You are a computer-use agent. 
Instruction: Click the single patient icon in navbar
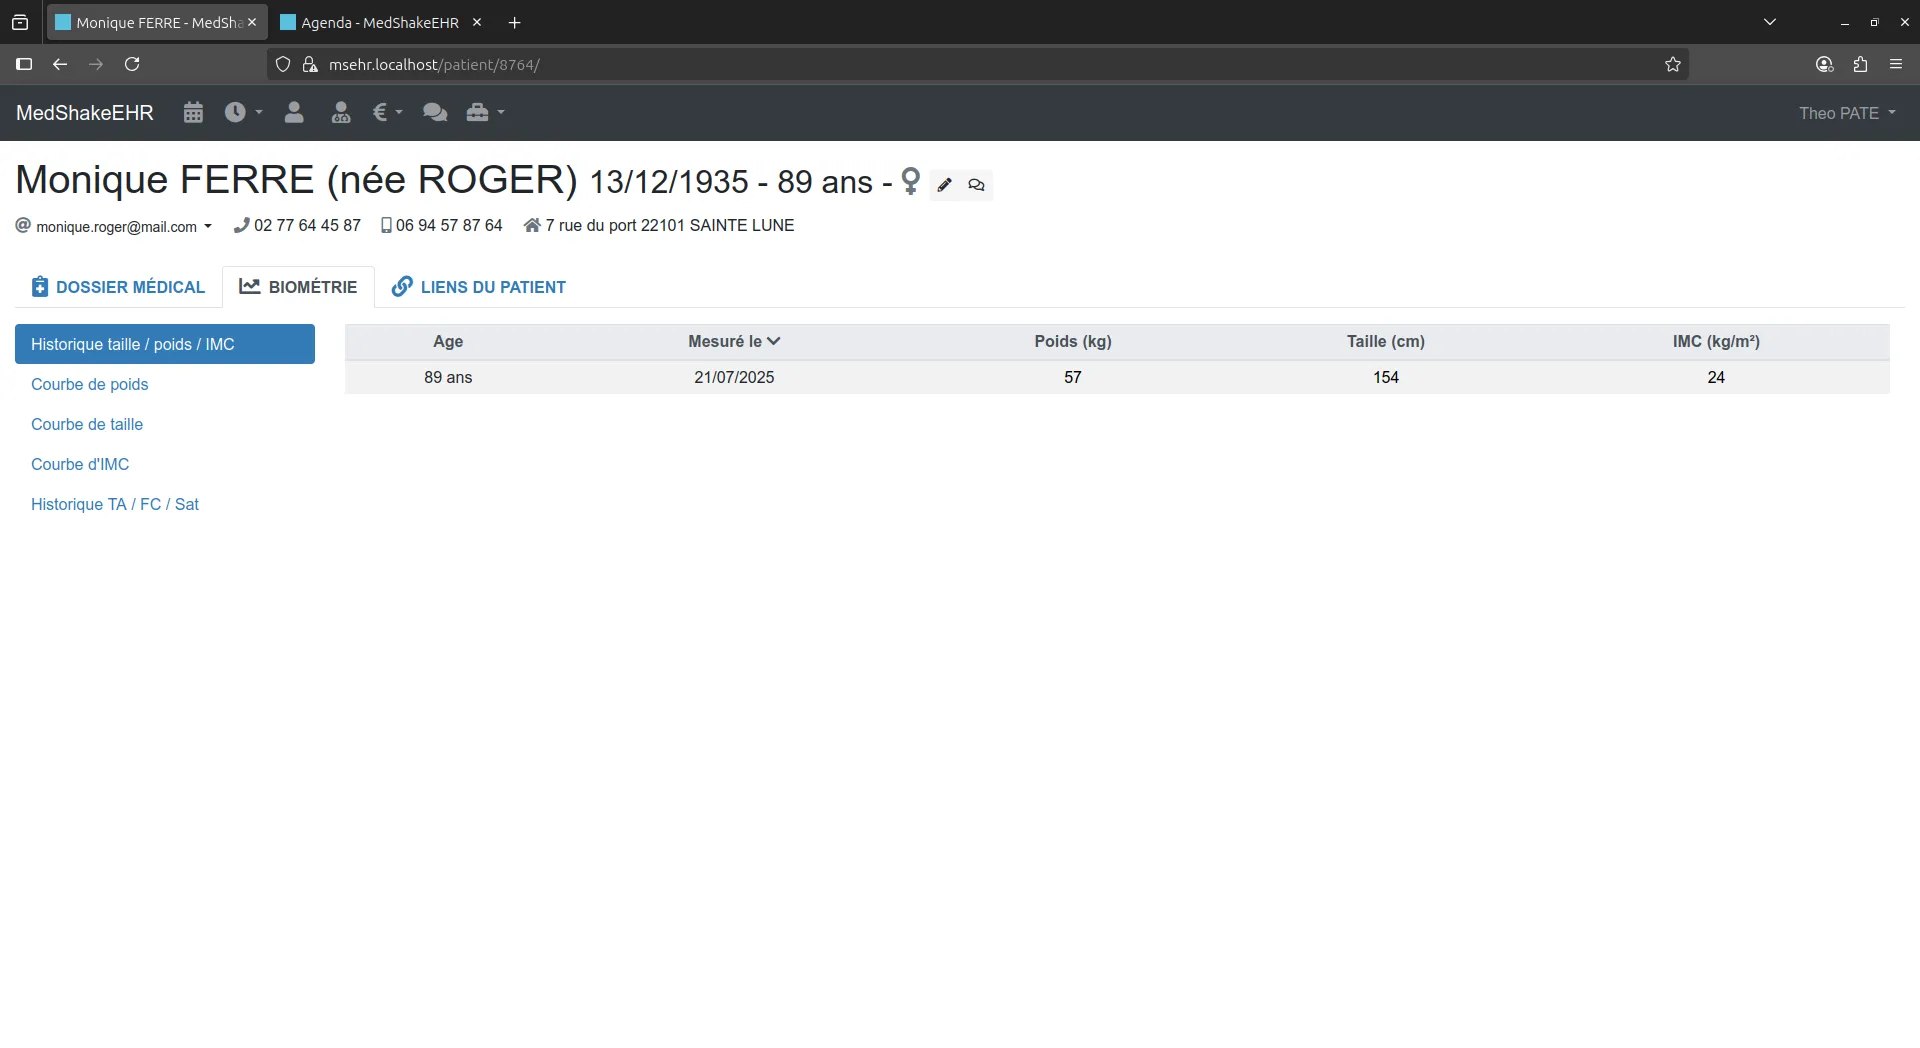(294, 113)
